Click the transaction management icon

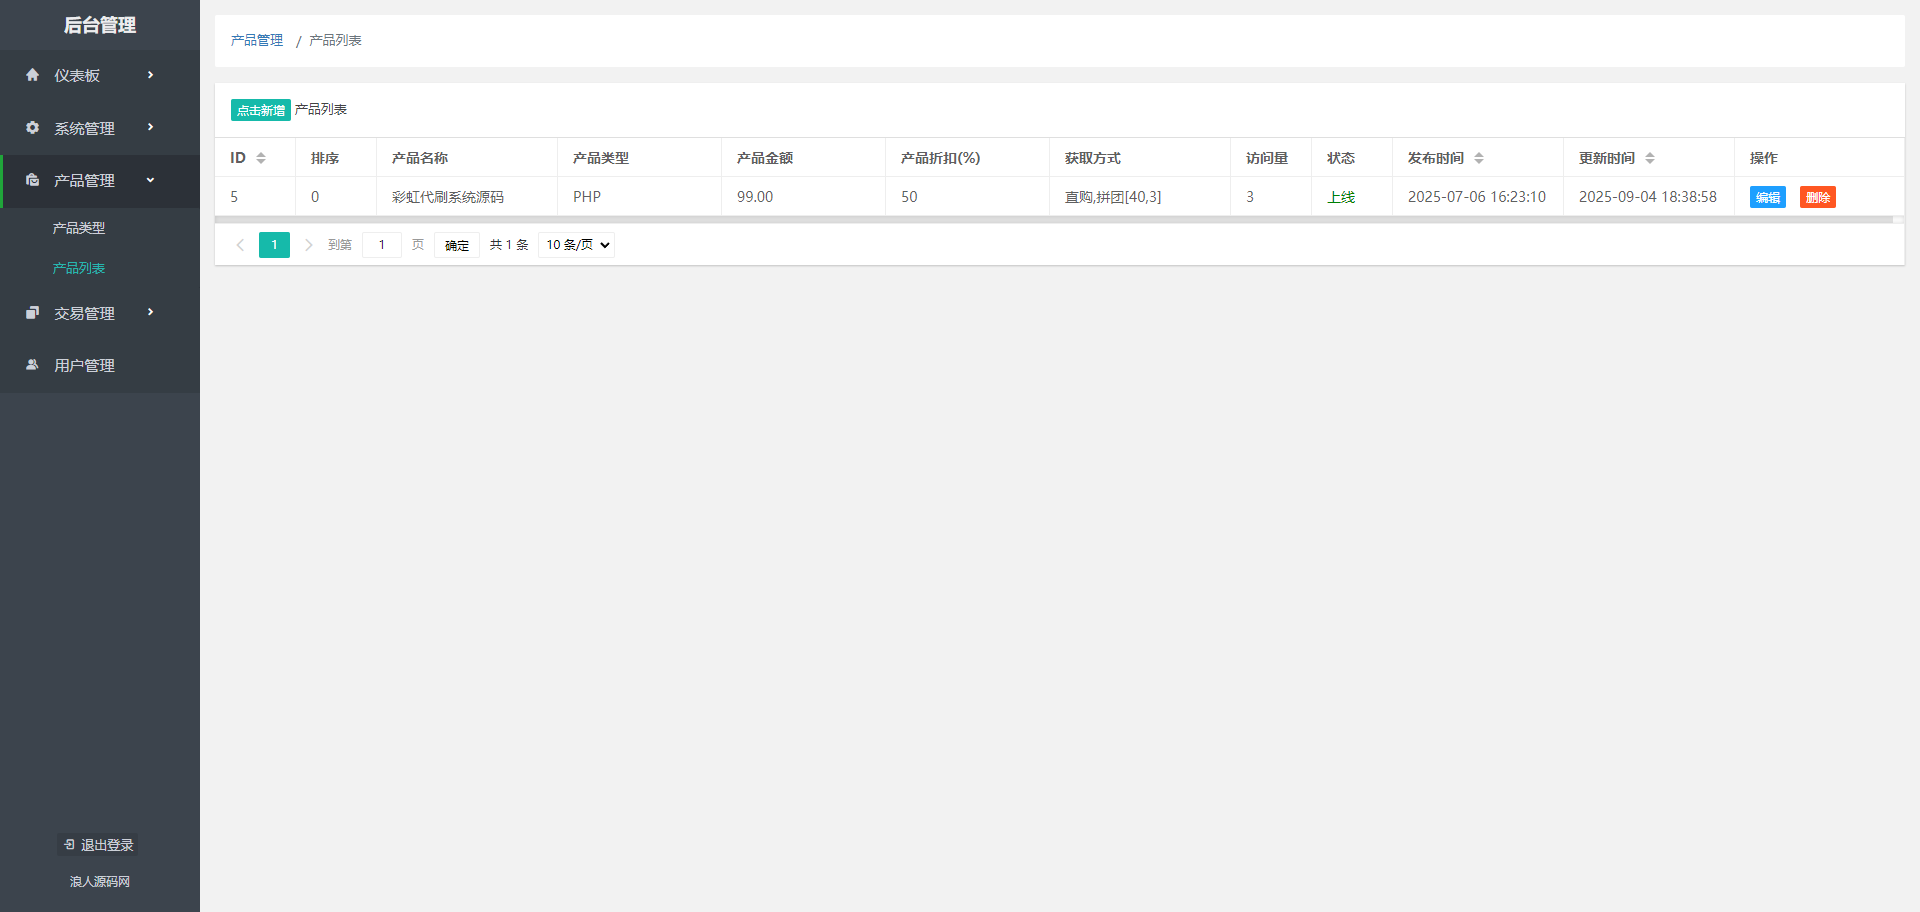33,313
